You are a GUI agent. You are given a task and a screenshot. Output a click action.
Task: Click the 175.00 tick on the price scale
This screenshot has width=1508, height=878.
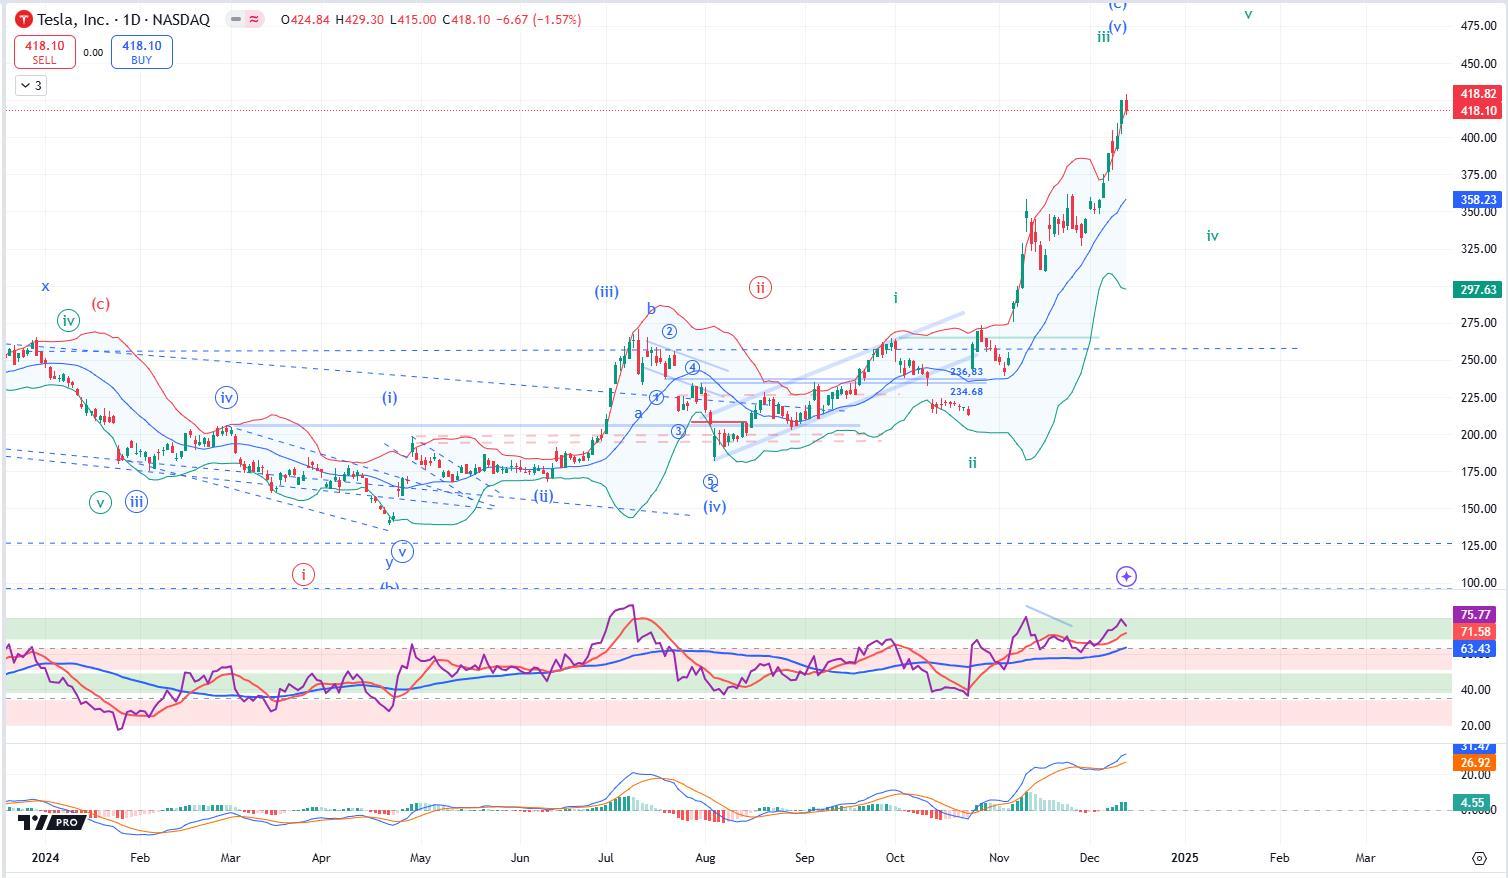click(1478, 472)
